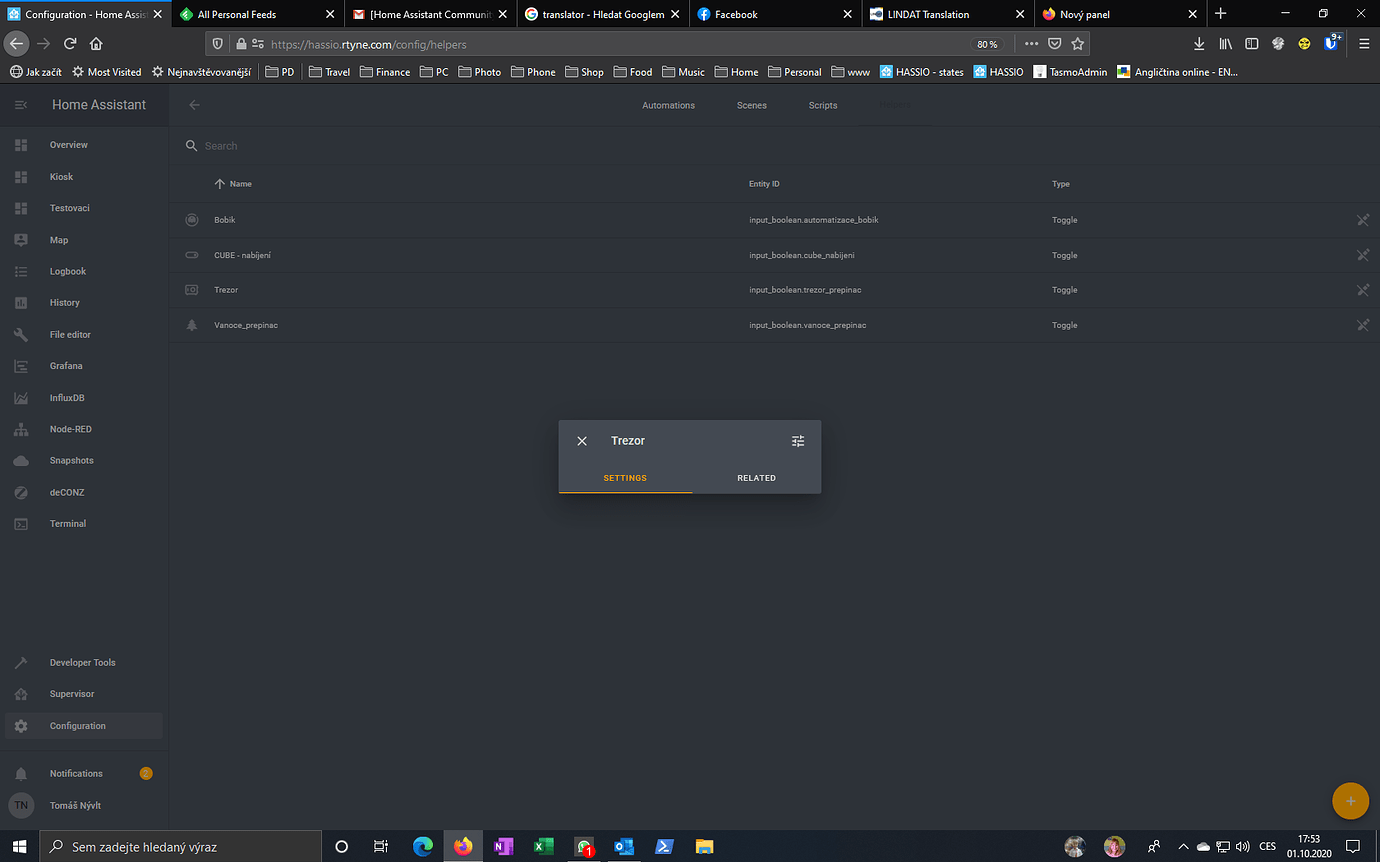This screenshot has height=862, width=1380.
Task: Click the settings icon on the Vanoce_prepinac row
Action: [x=1362, y=325]
